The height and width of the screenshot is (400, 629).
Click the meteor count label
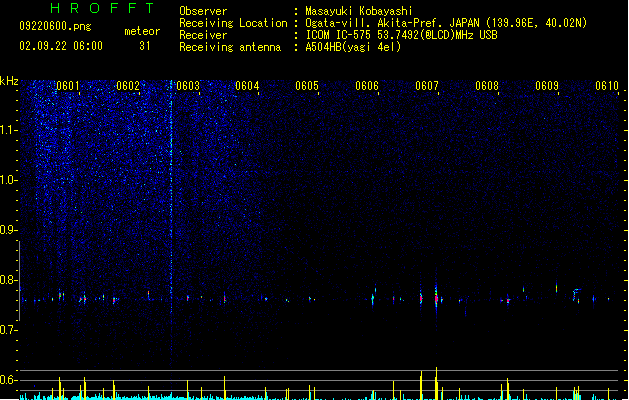coord(142,31)
